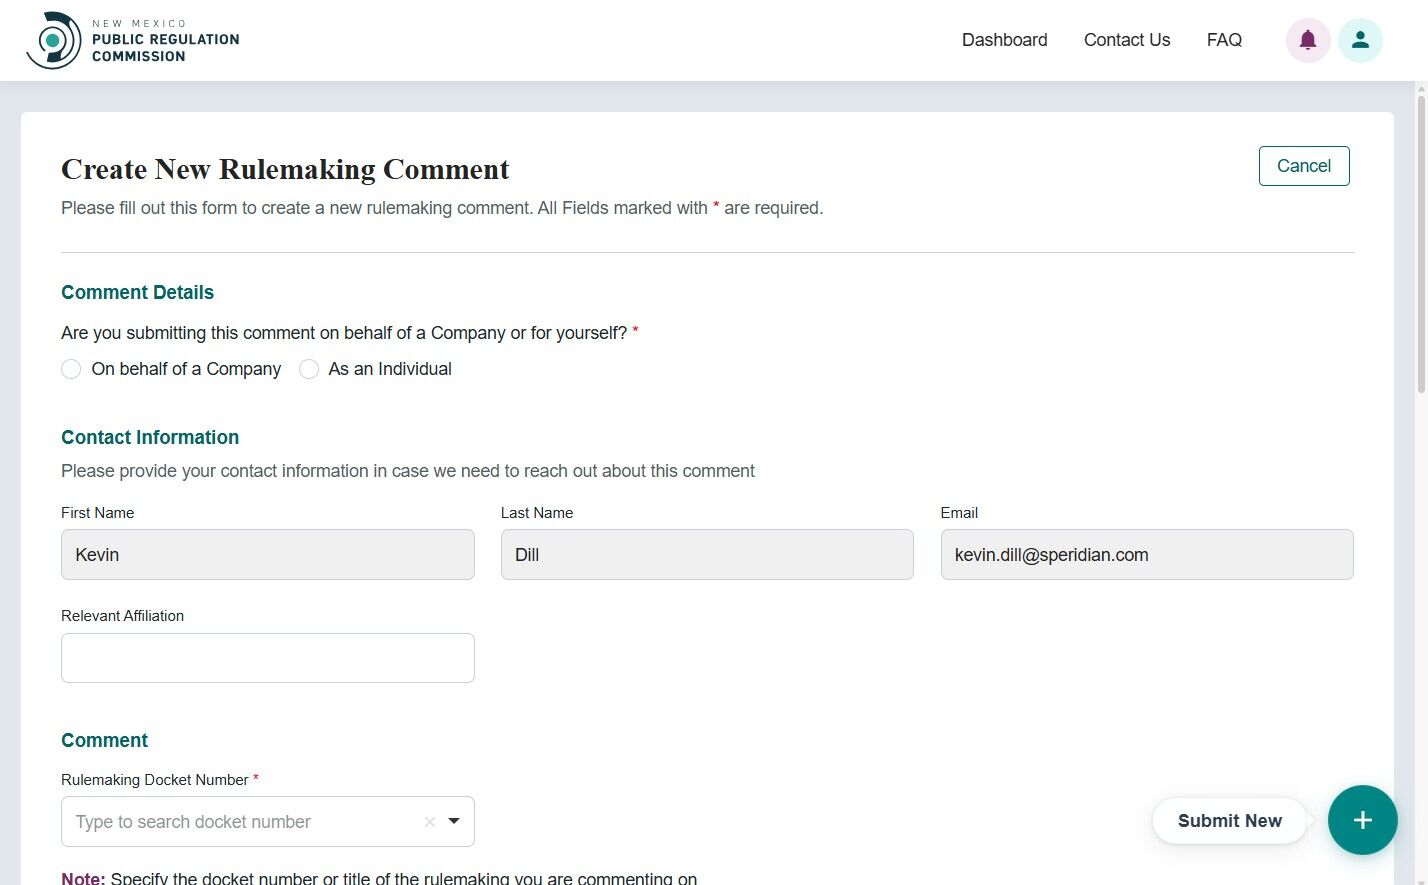
Task: Click into the Relevant Affiliation field
Action: (267, 657)
